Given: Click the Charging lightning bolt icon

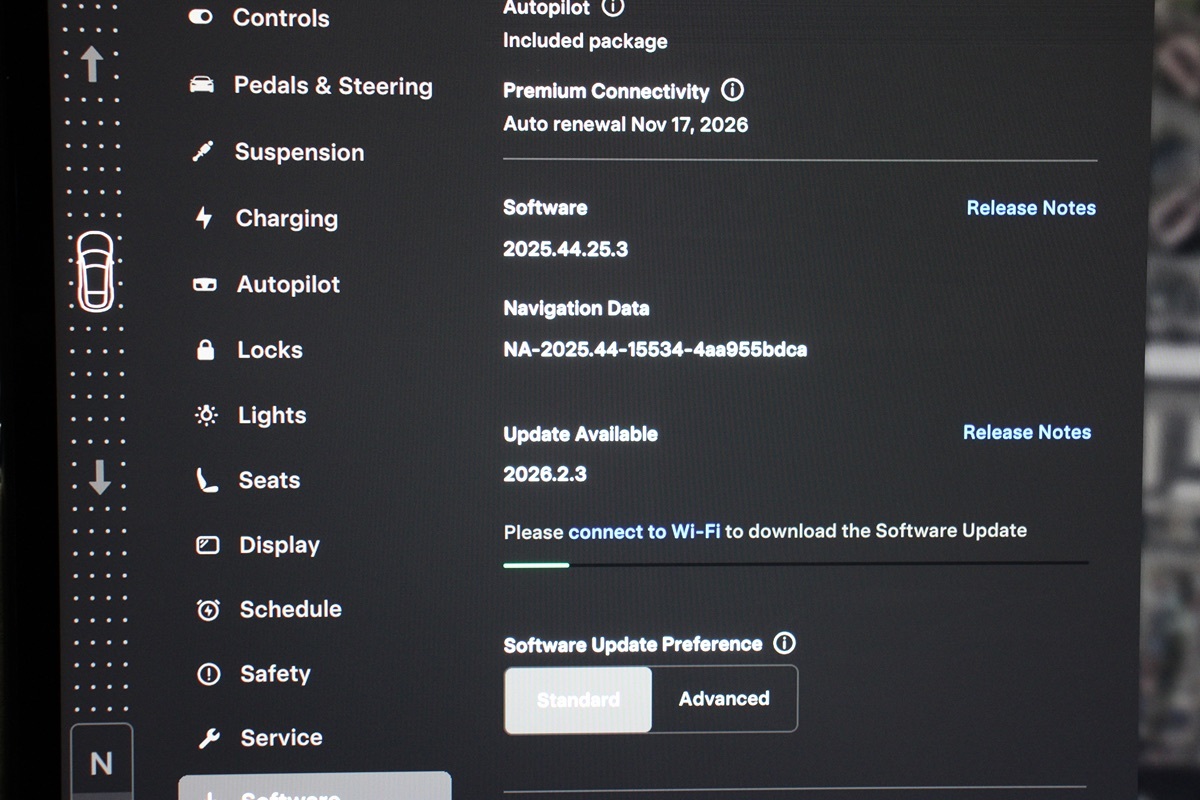Looking at the screenshot, I should [x=204, y=218].
